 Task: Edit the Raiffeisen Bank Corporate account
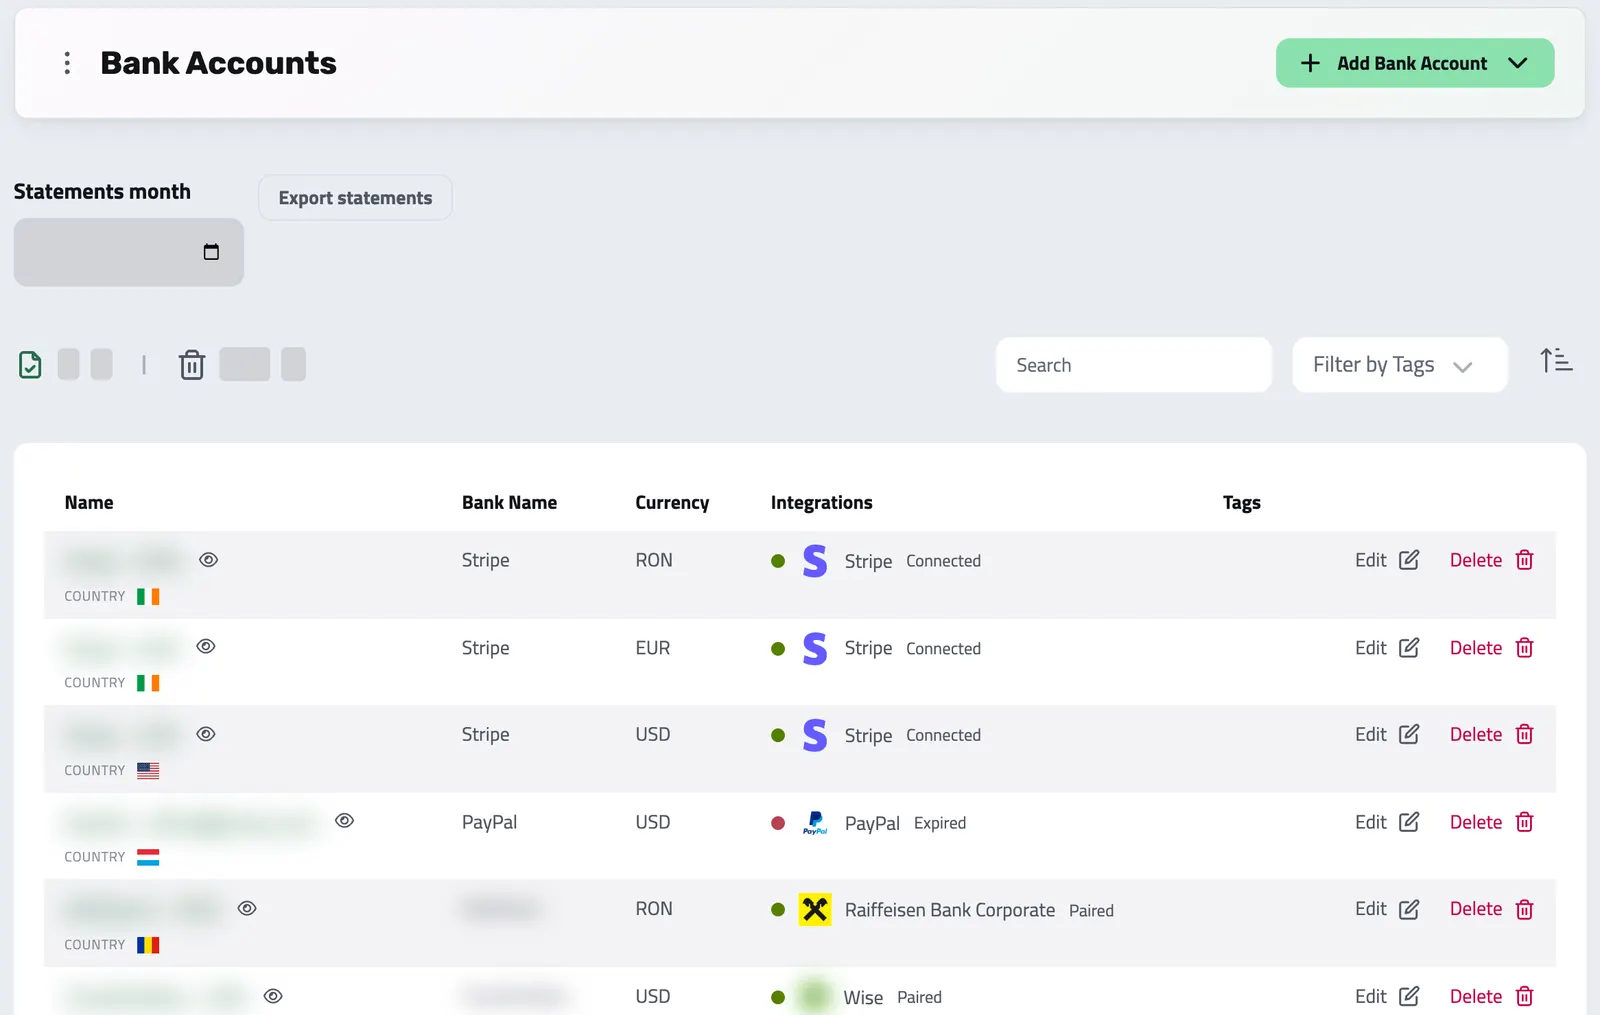pyautogui.click(x=1387, y=909)
